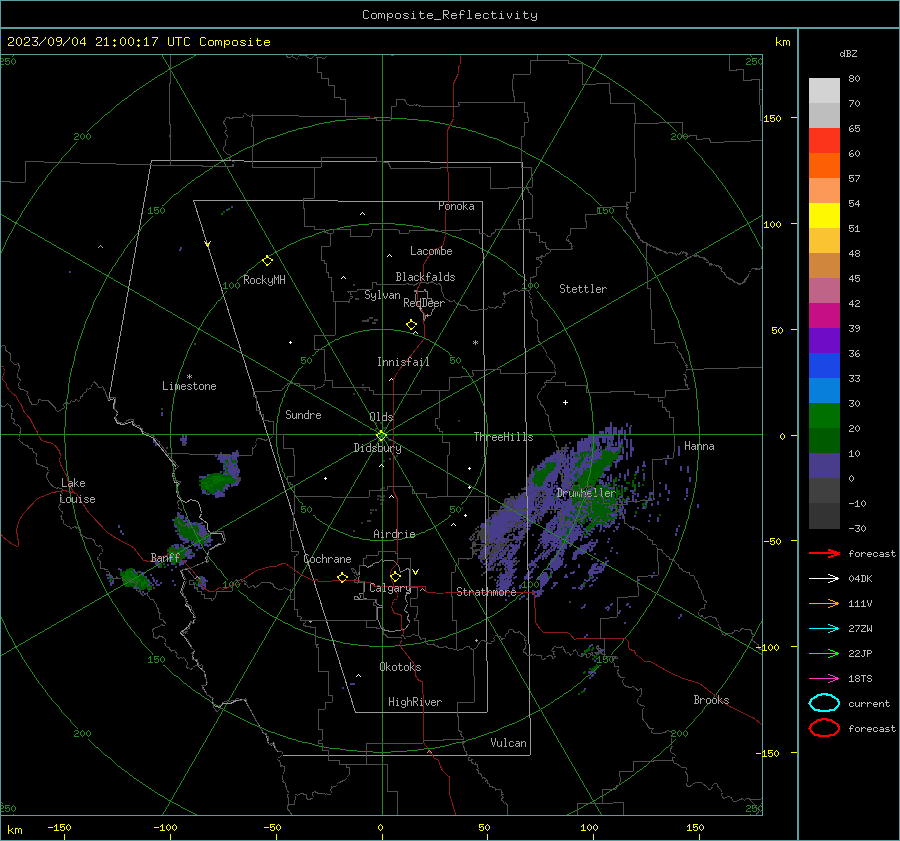
Task: Click the Blackfalds town label
Action: coord(425,277)
